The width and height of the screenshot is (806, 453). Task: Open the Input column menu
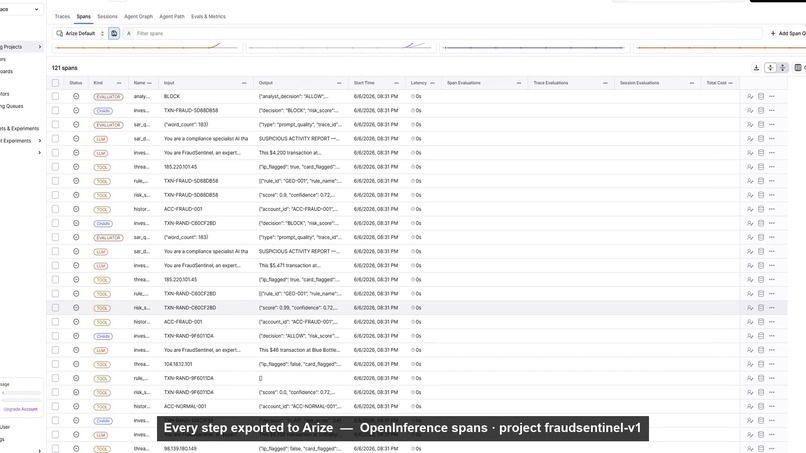coord(244,83)
